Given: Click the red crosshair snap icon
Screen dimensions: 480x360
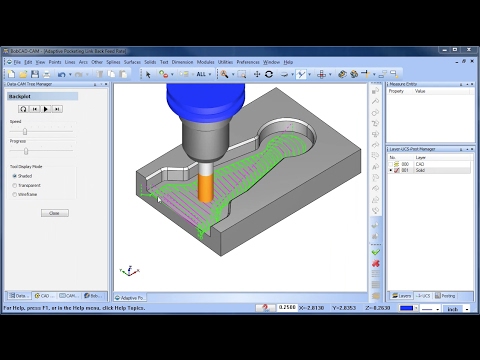Looking at the screenshot, I should coord(321,74).
